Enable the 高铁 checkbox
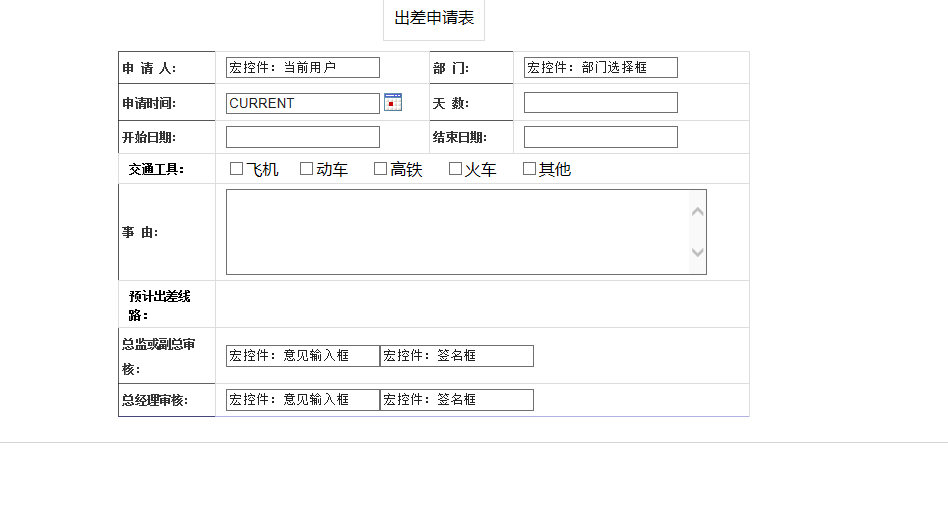Image resolution: width=948 pixels, height=510 pixels. pyautogui.click(x=380, y=169)
